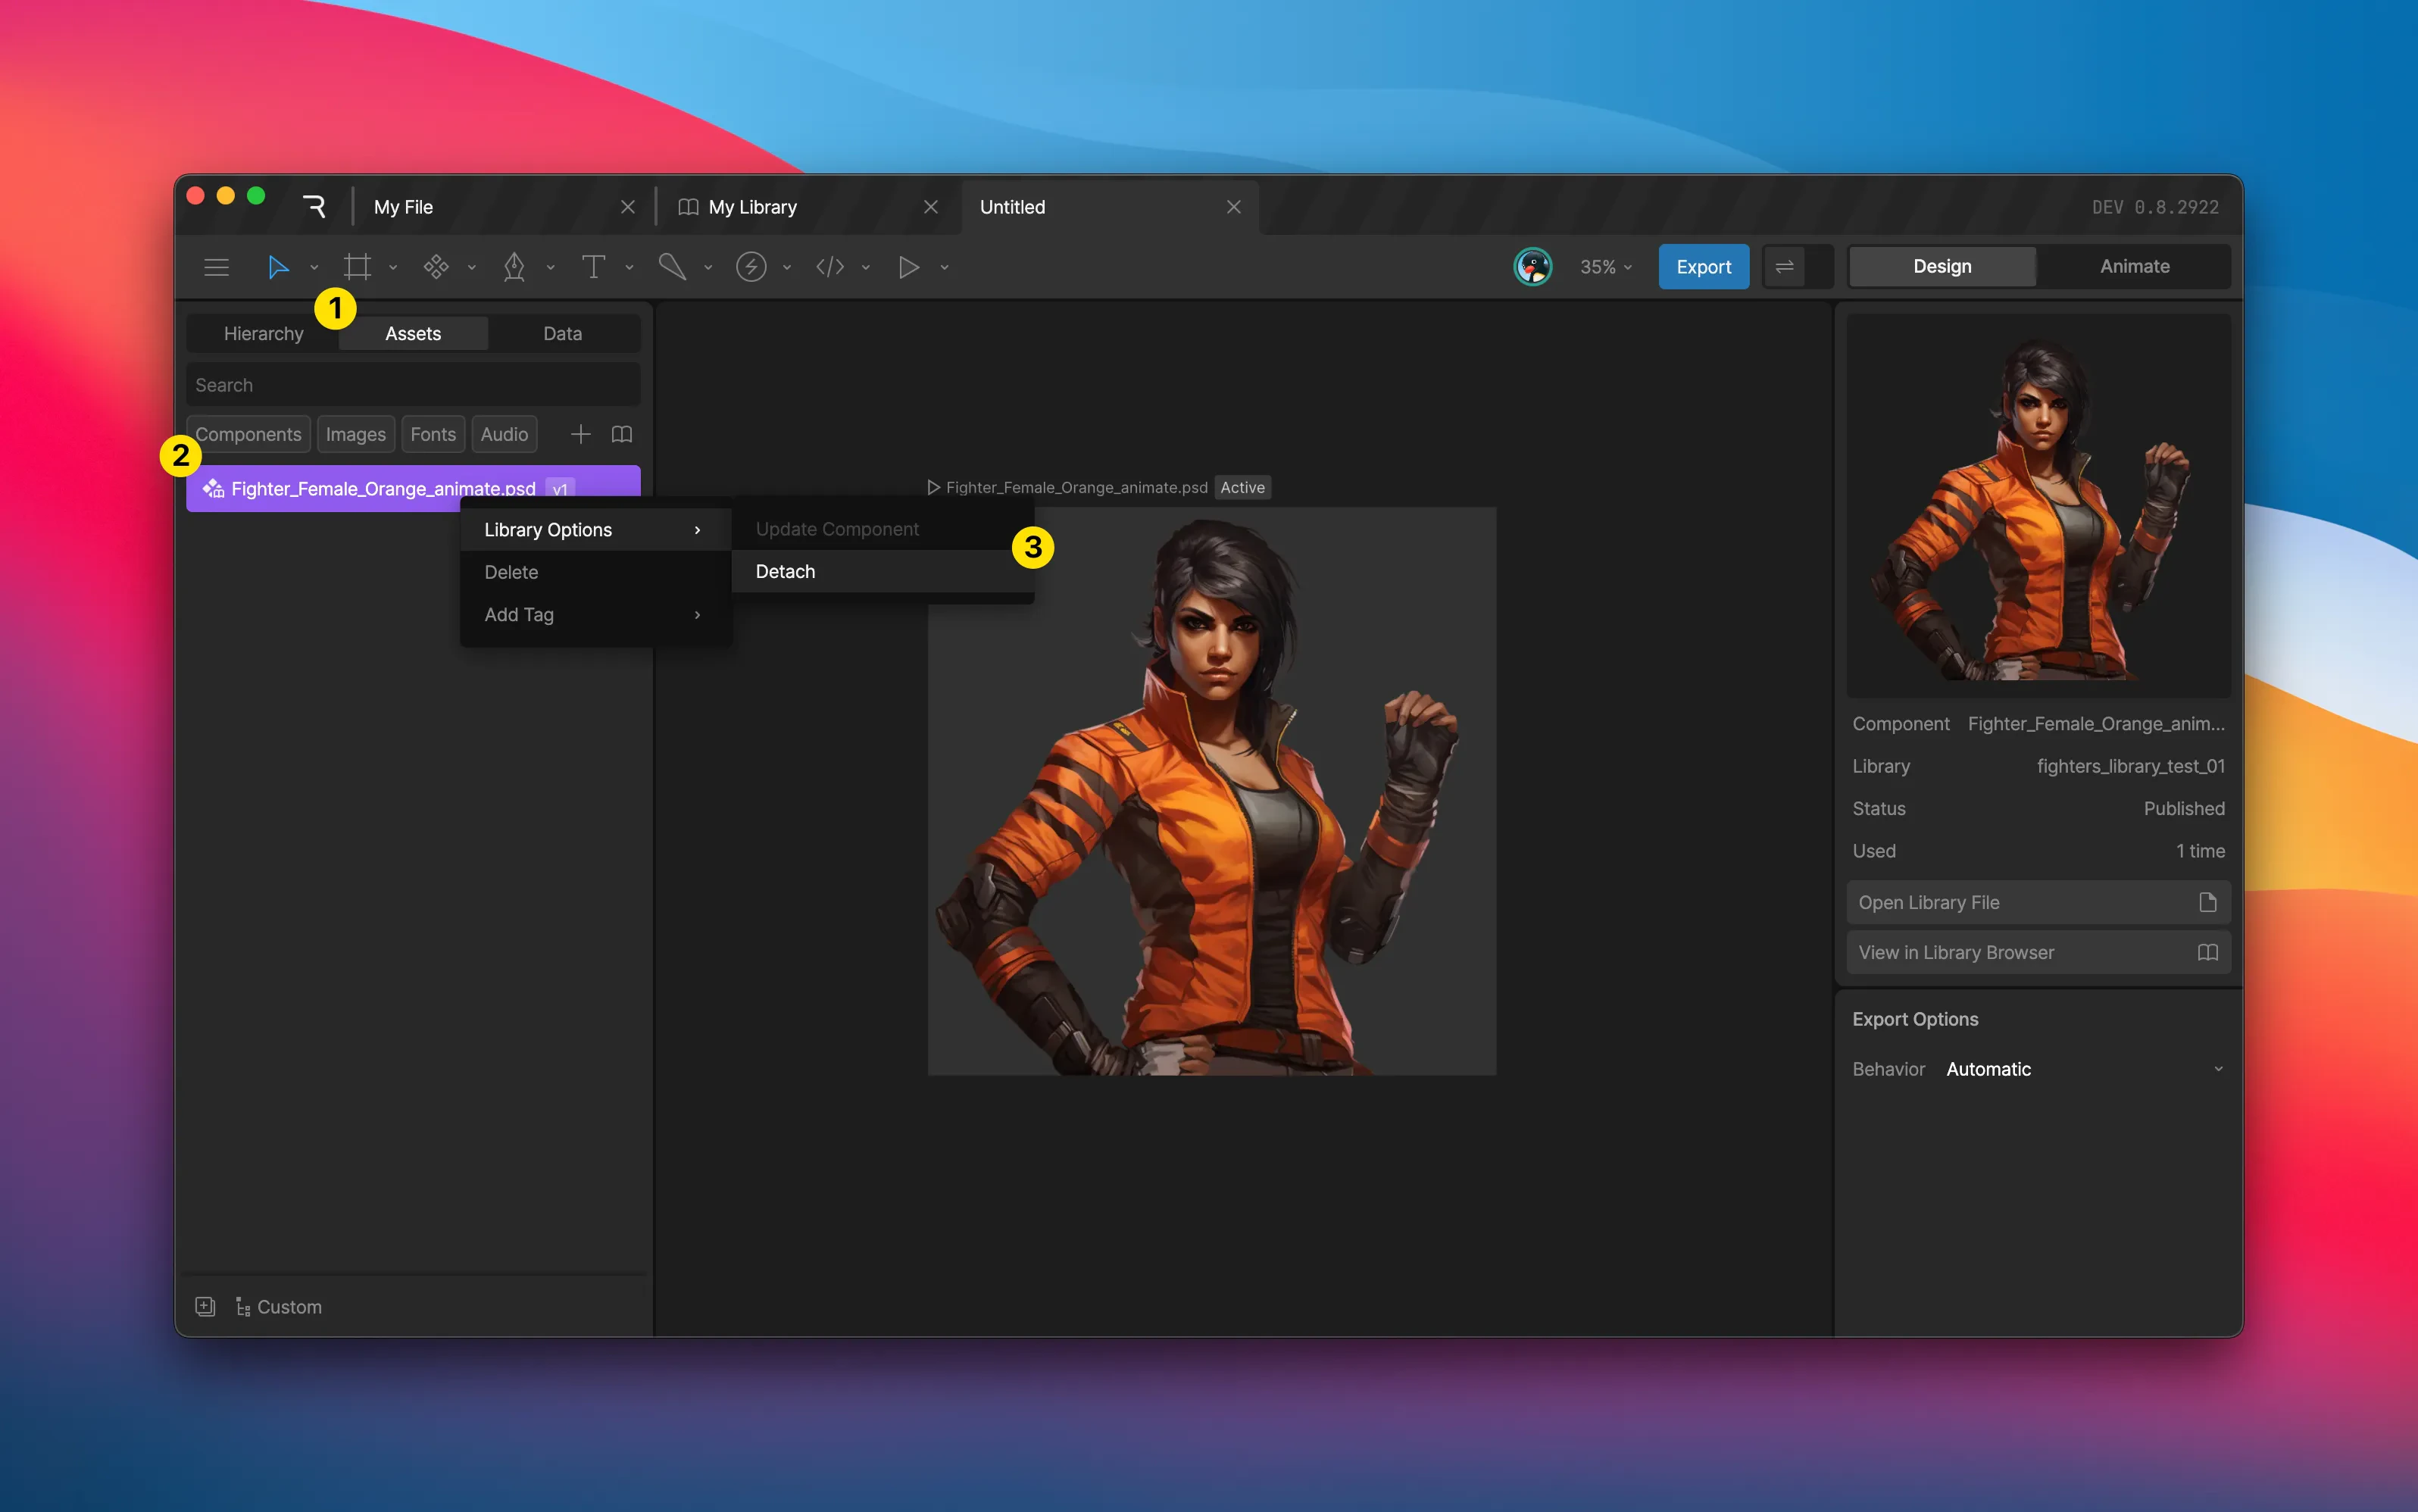Open library book icon in Assets panel

pos(622,434)
